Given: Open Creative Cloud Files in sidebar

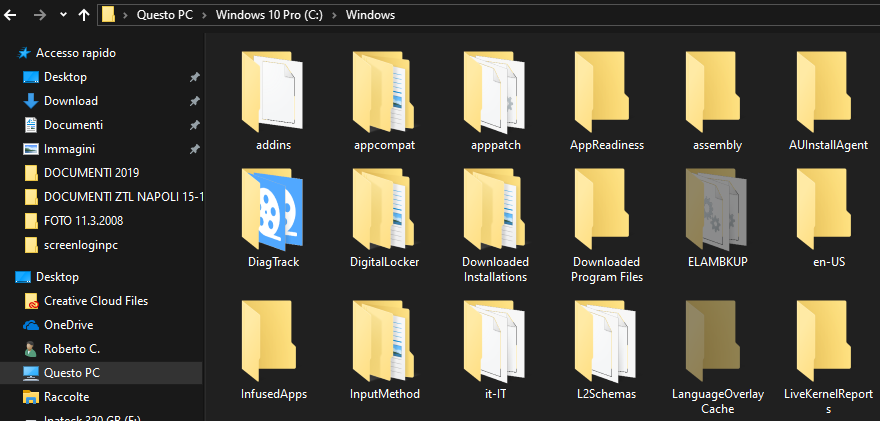Looking at the screenshot, I should (x=96, y=301).
